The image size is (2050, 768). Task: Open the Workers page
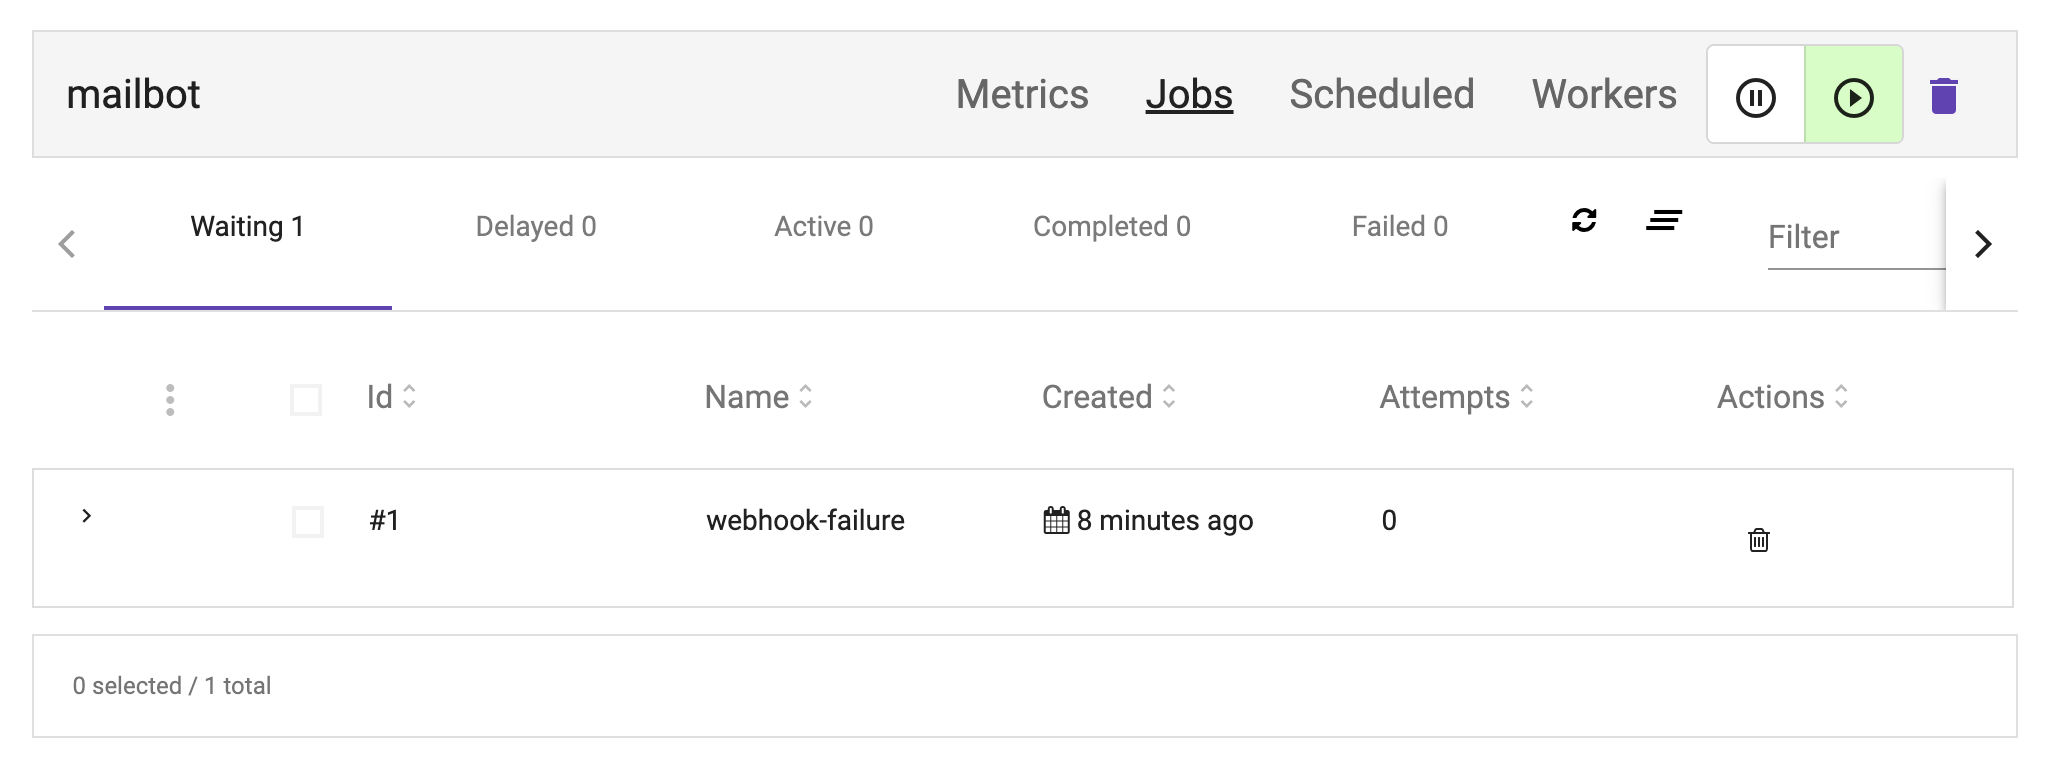(x=1603, y=95)
